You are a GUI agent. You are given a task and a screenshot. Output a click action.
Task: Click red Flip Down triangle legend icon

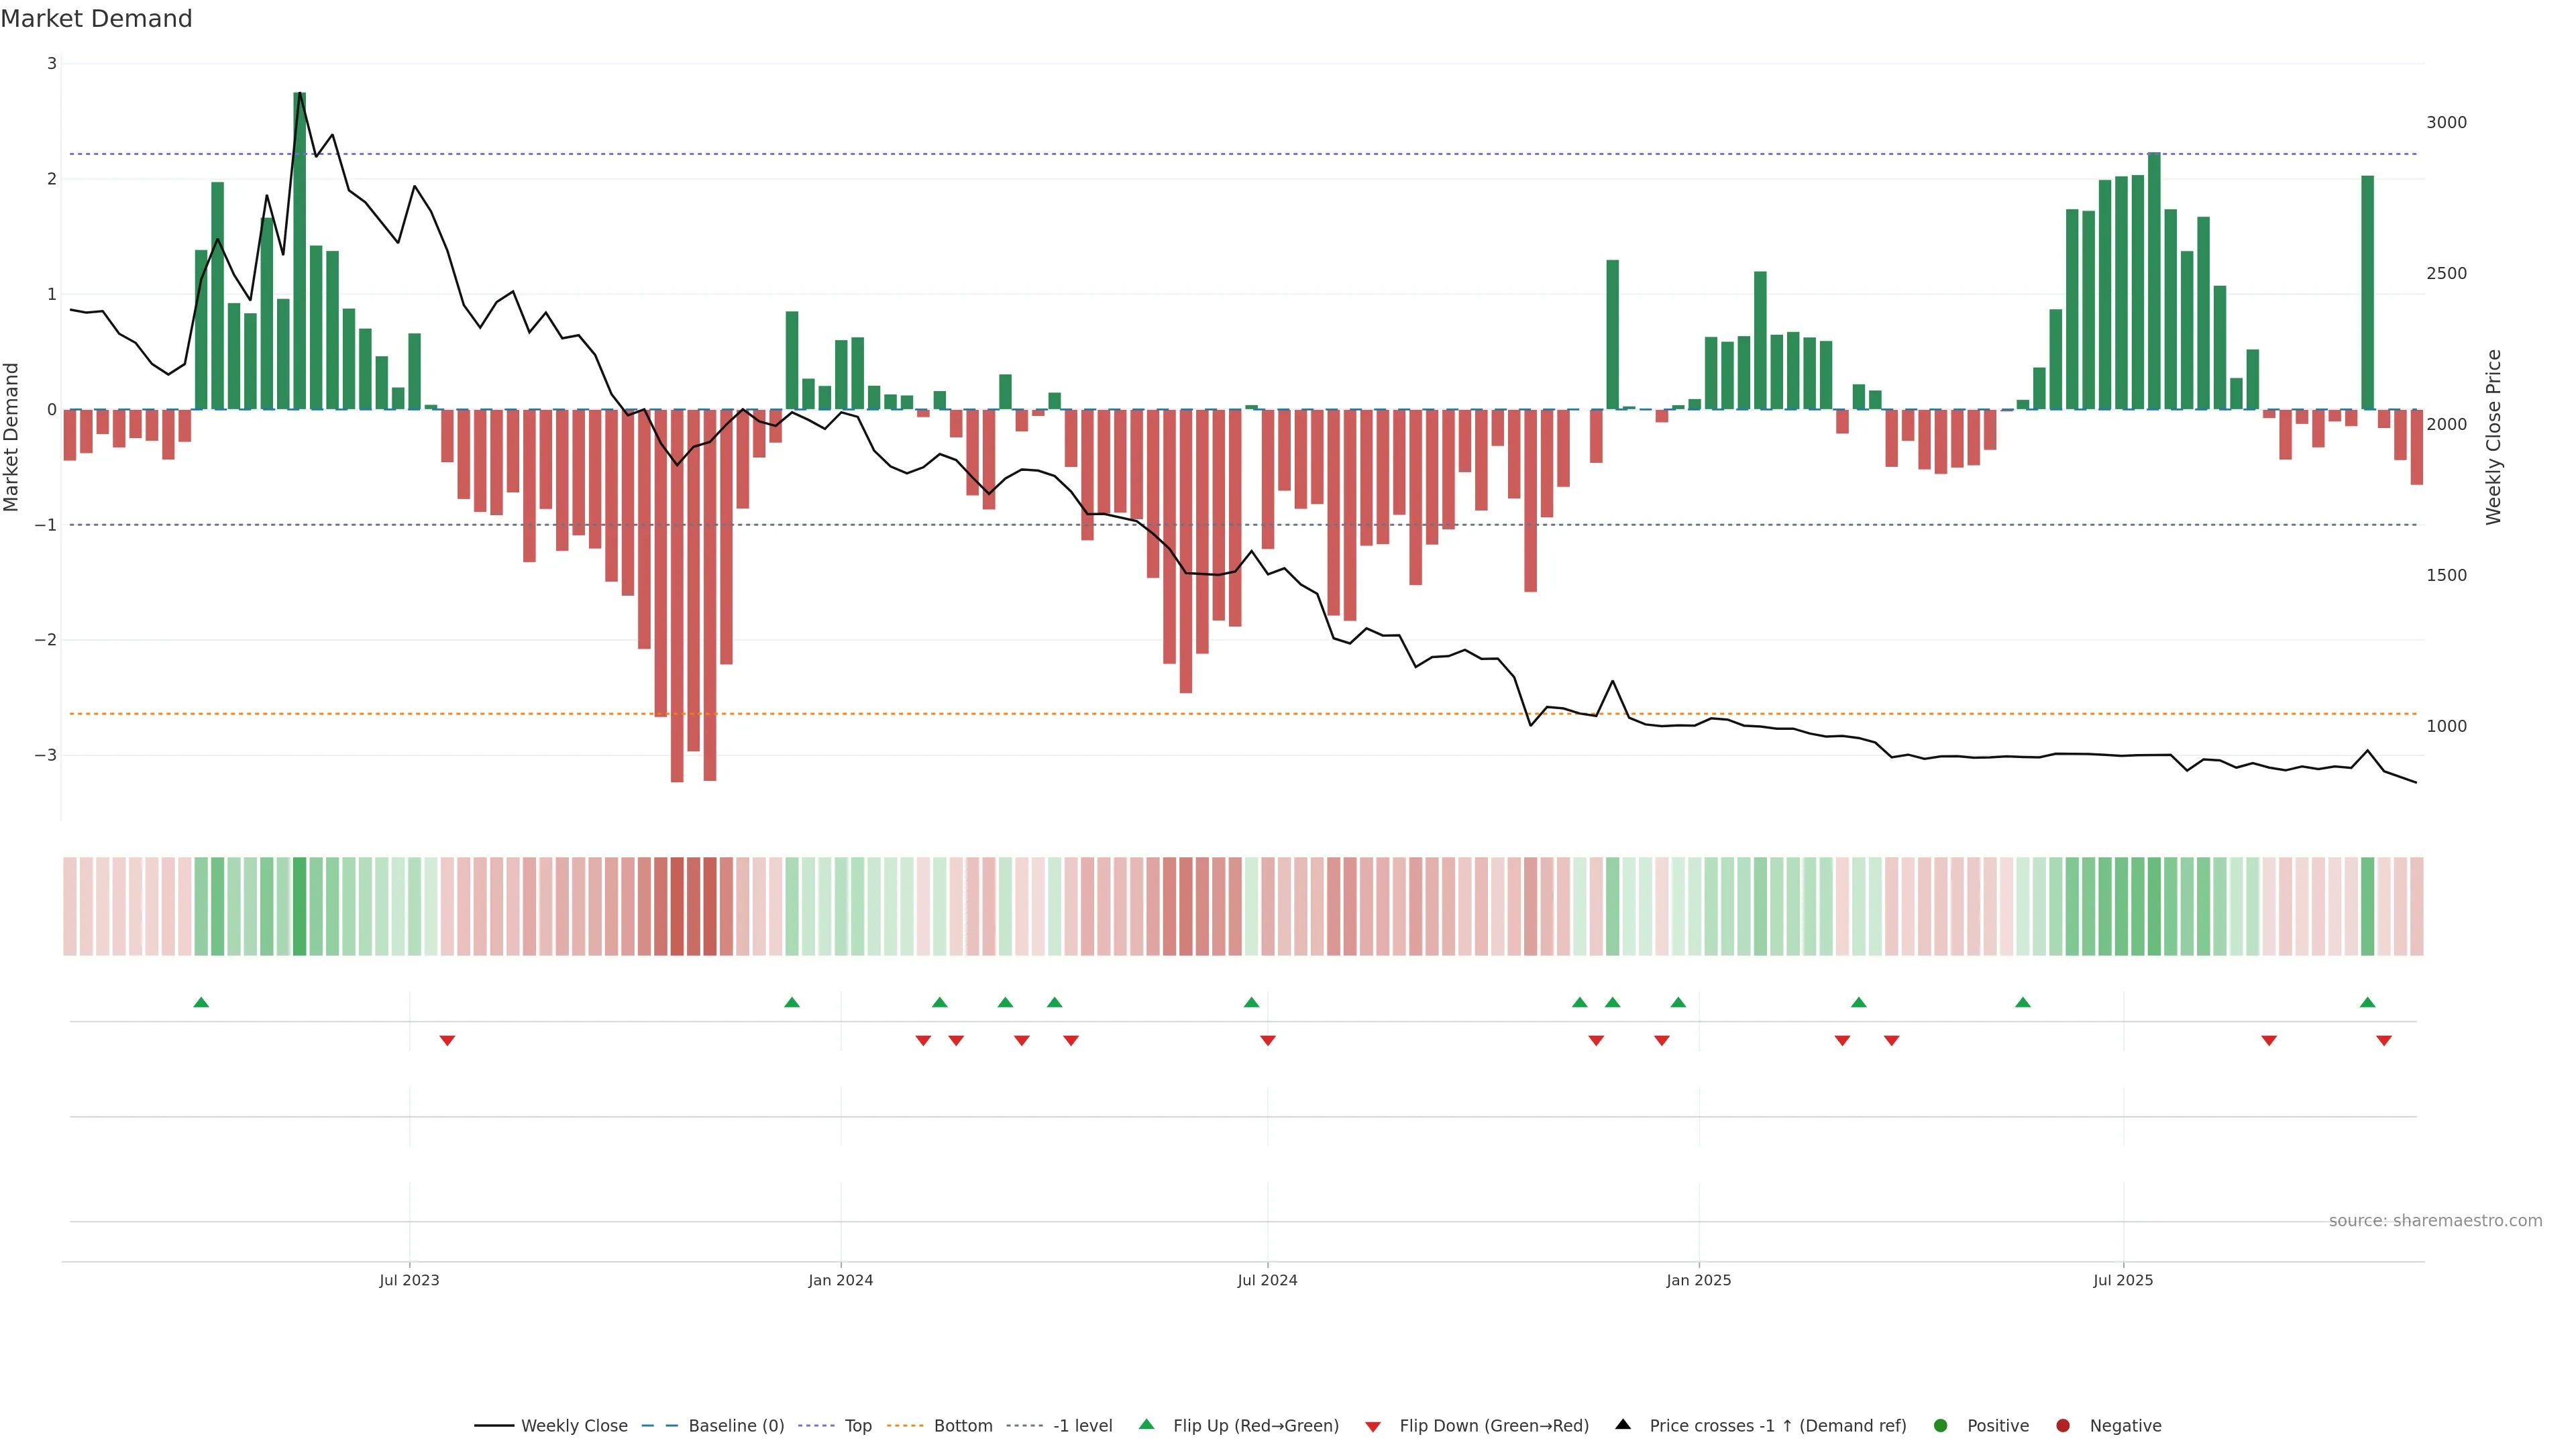point(1373,1427)
